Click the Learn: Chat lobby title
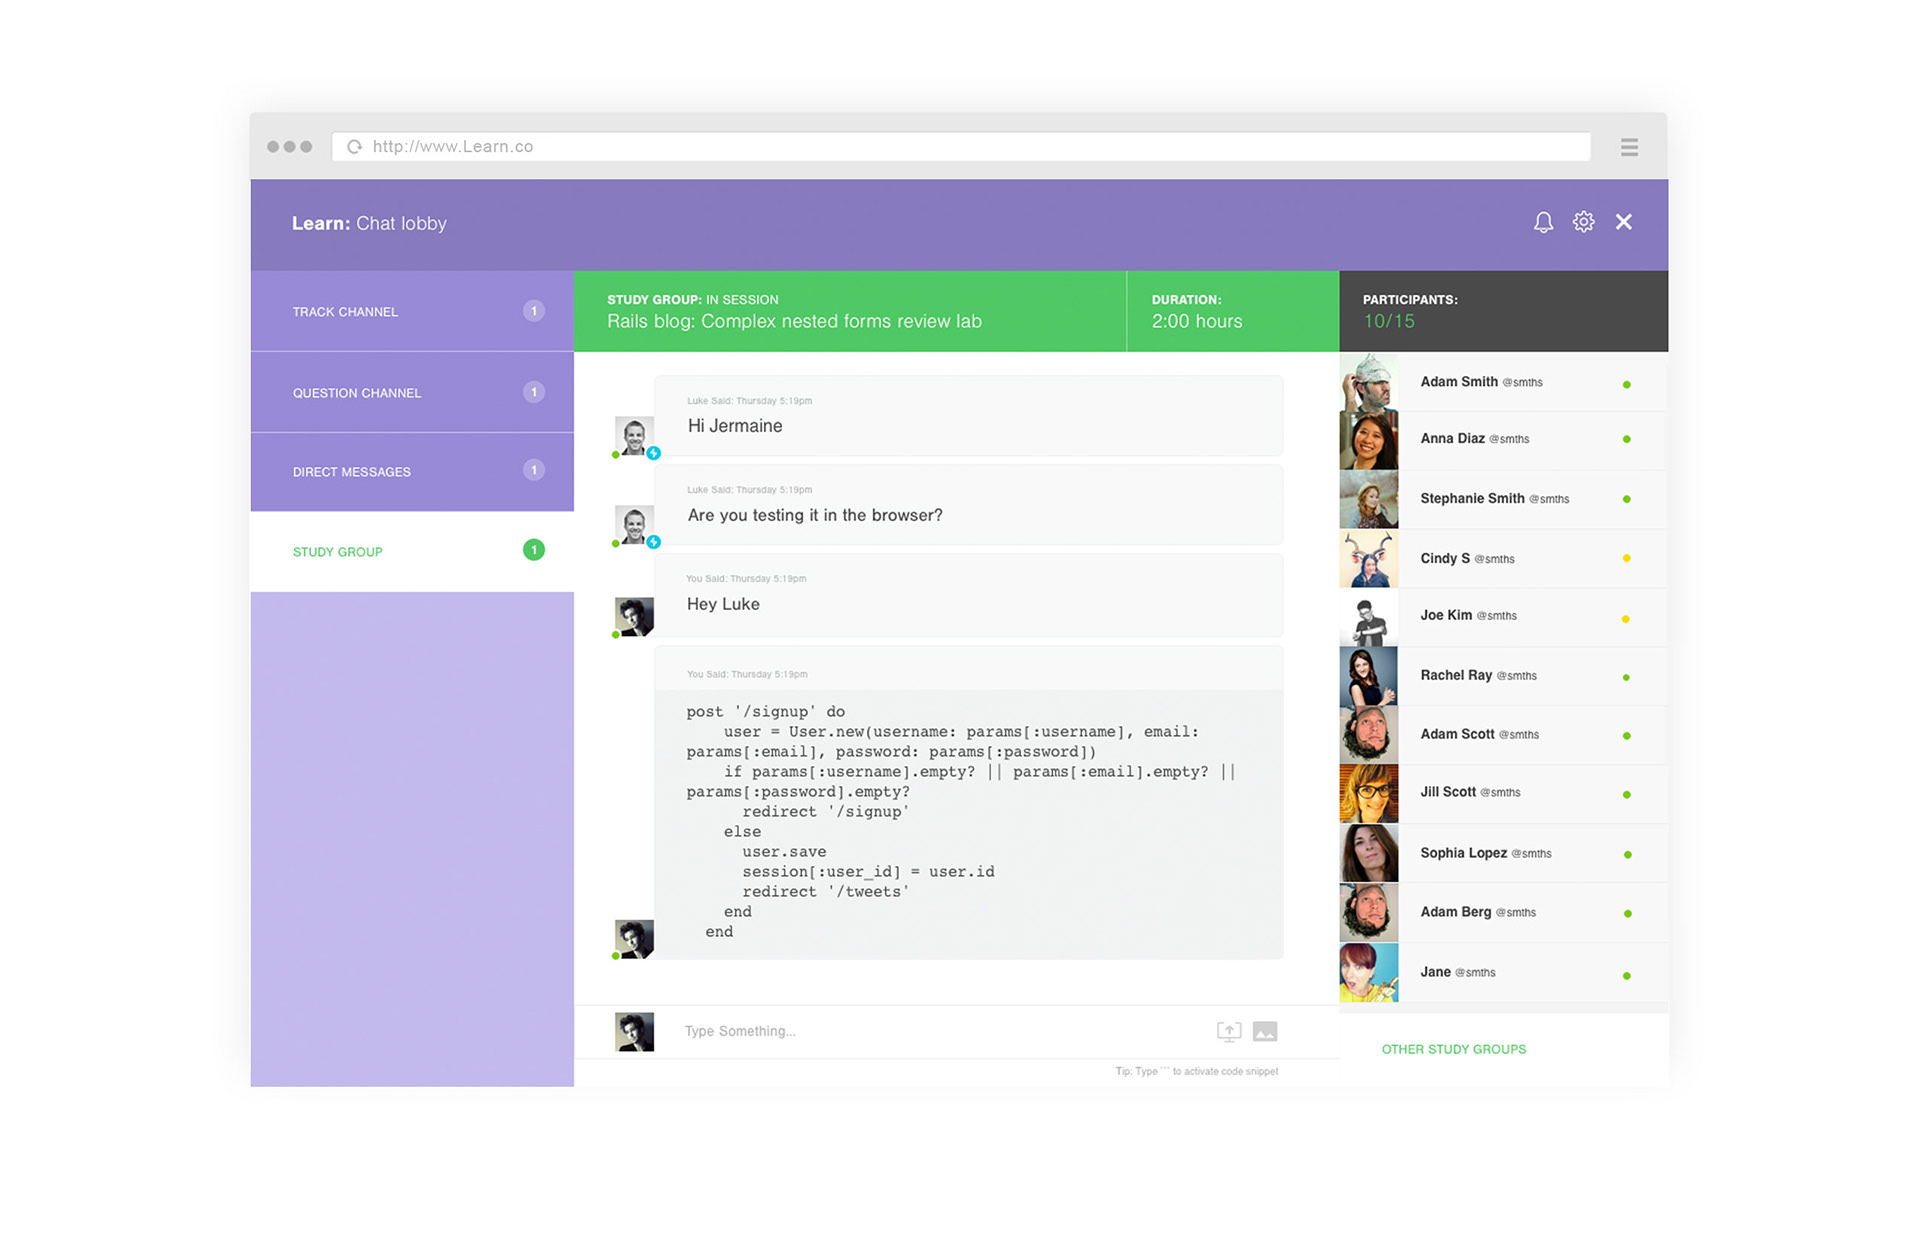The image size is (1920, 1260). click(x=369, y=223)
